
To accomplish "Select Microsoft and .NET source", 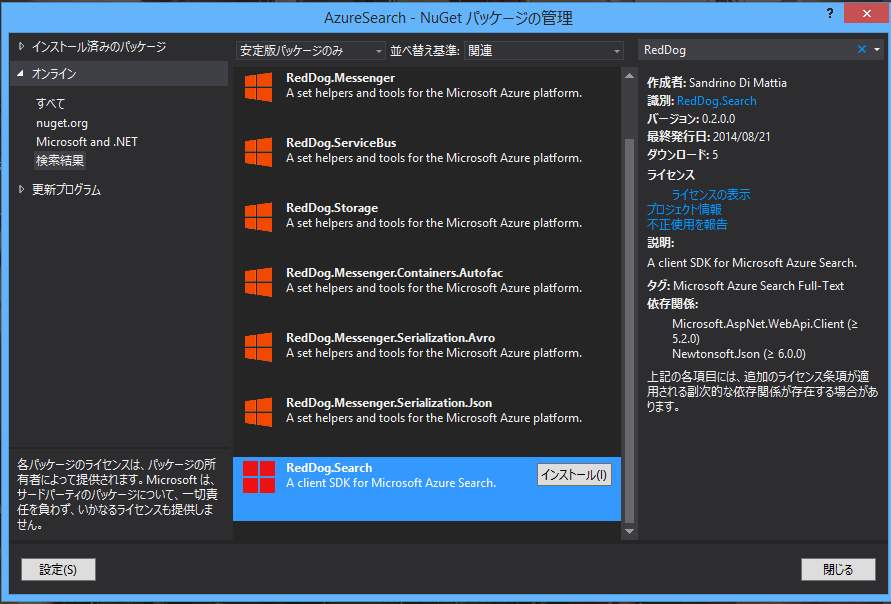I will (87, 141).
